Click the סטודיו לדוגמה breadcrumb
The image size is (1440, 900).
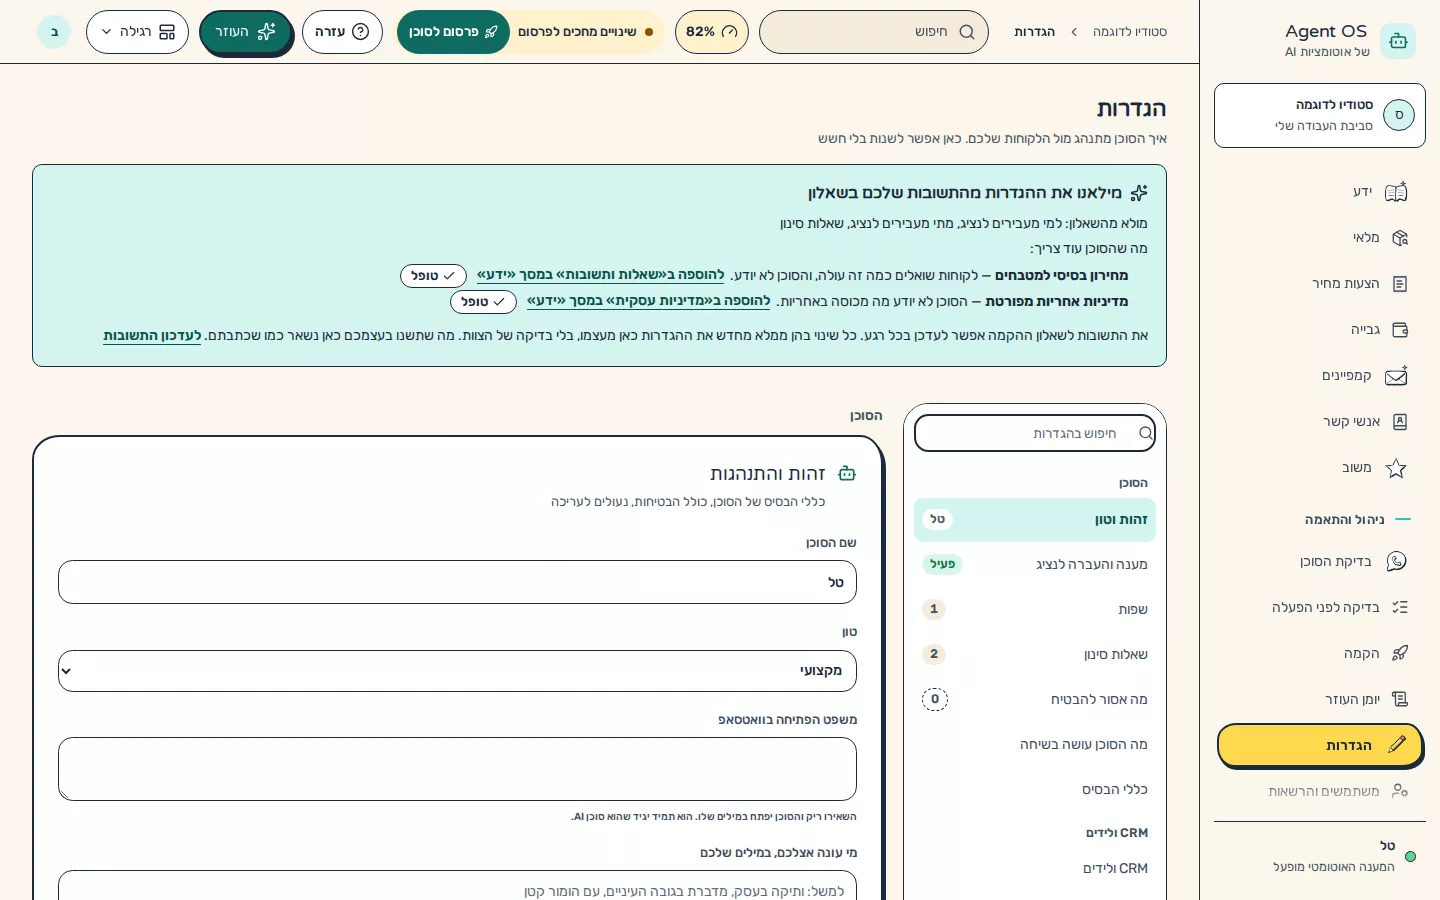[1130, 32]
